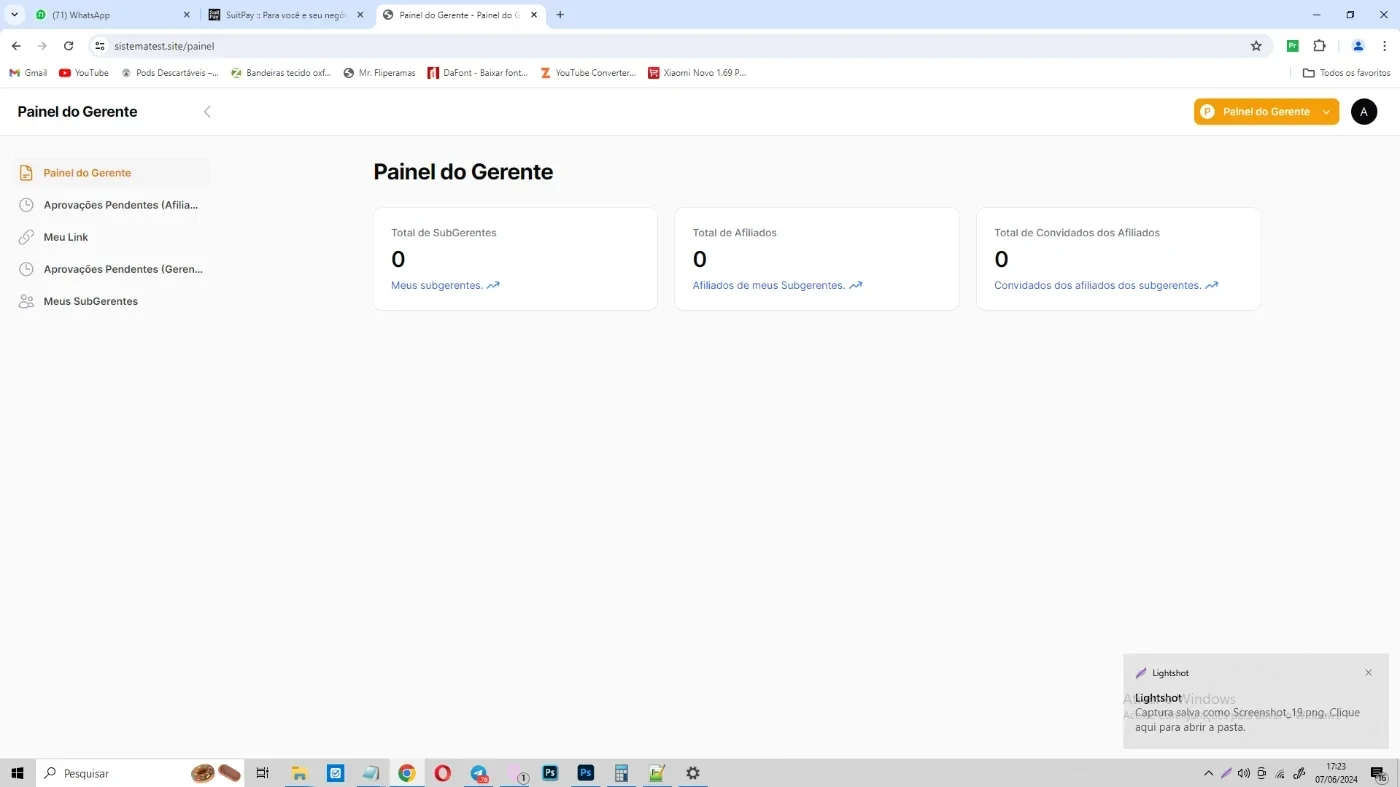This screenshot has width=1400, height=787.
Task: Open the notification center icon
Action: [x=1378, y=773]
